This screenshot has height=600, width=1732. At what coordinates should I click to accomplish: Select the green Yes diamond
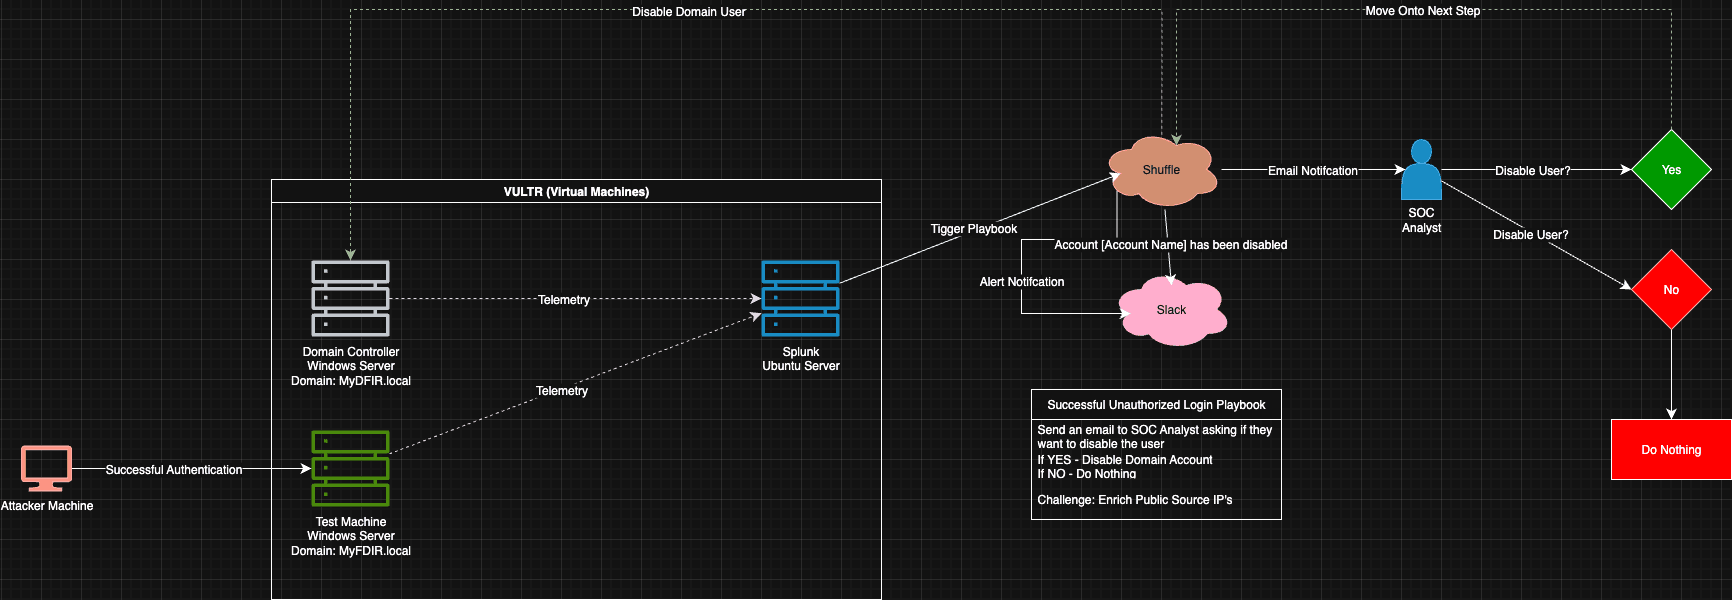[1671, 170]
